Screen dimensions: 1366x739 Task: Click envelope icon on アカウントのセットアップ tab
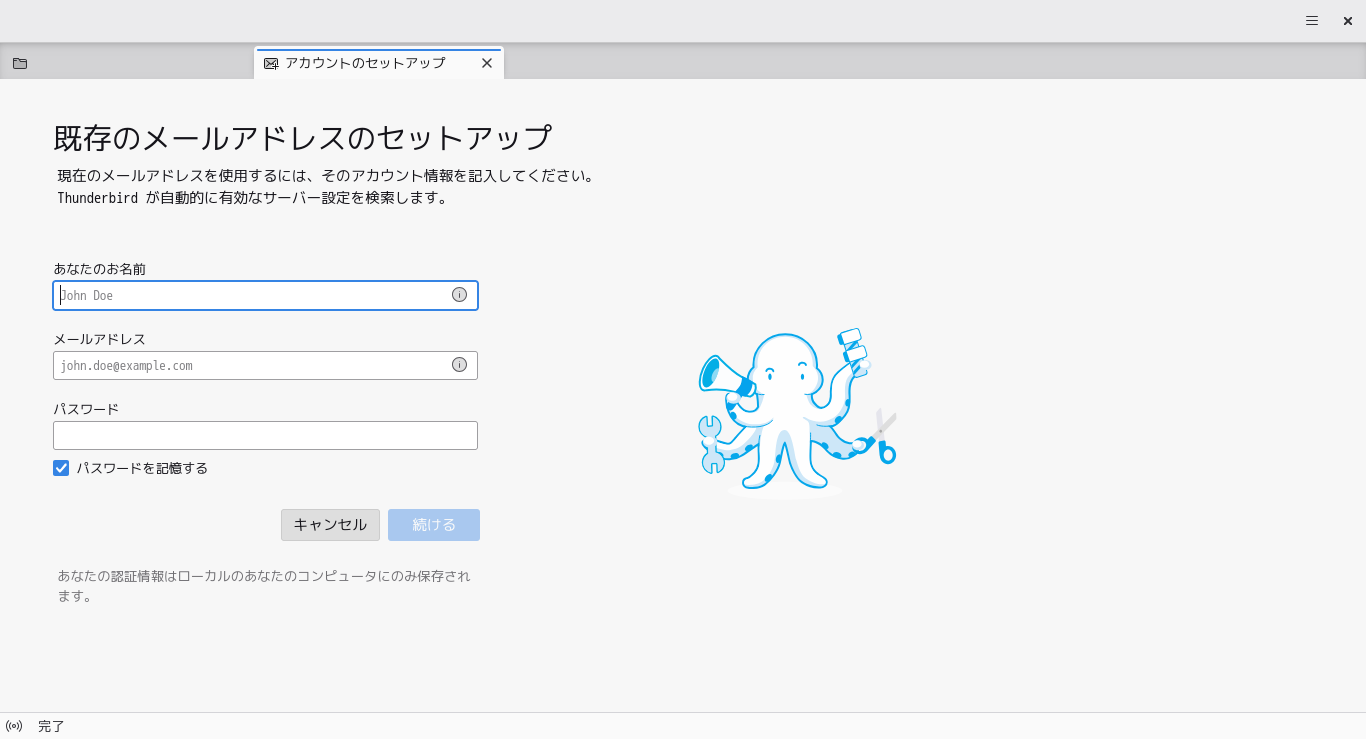pos(271,63)
